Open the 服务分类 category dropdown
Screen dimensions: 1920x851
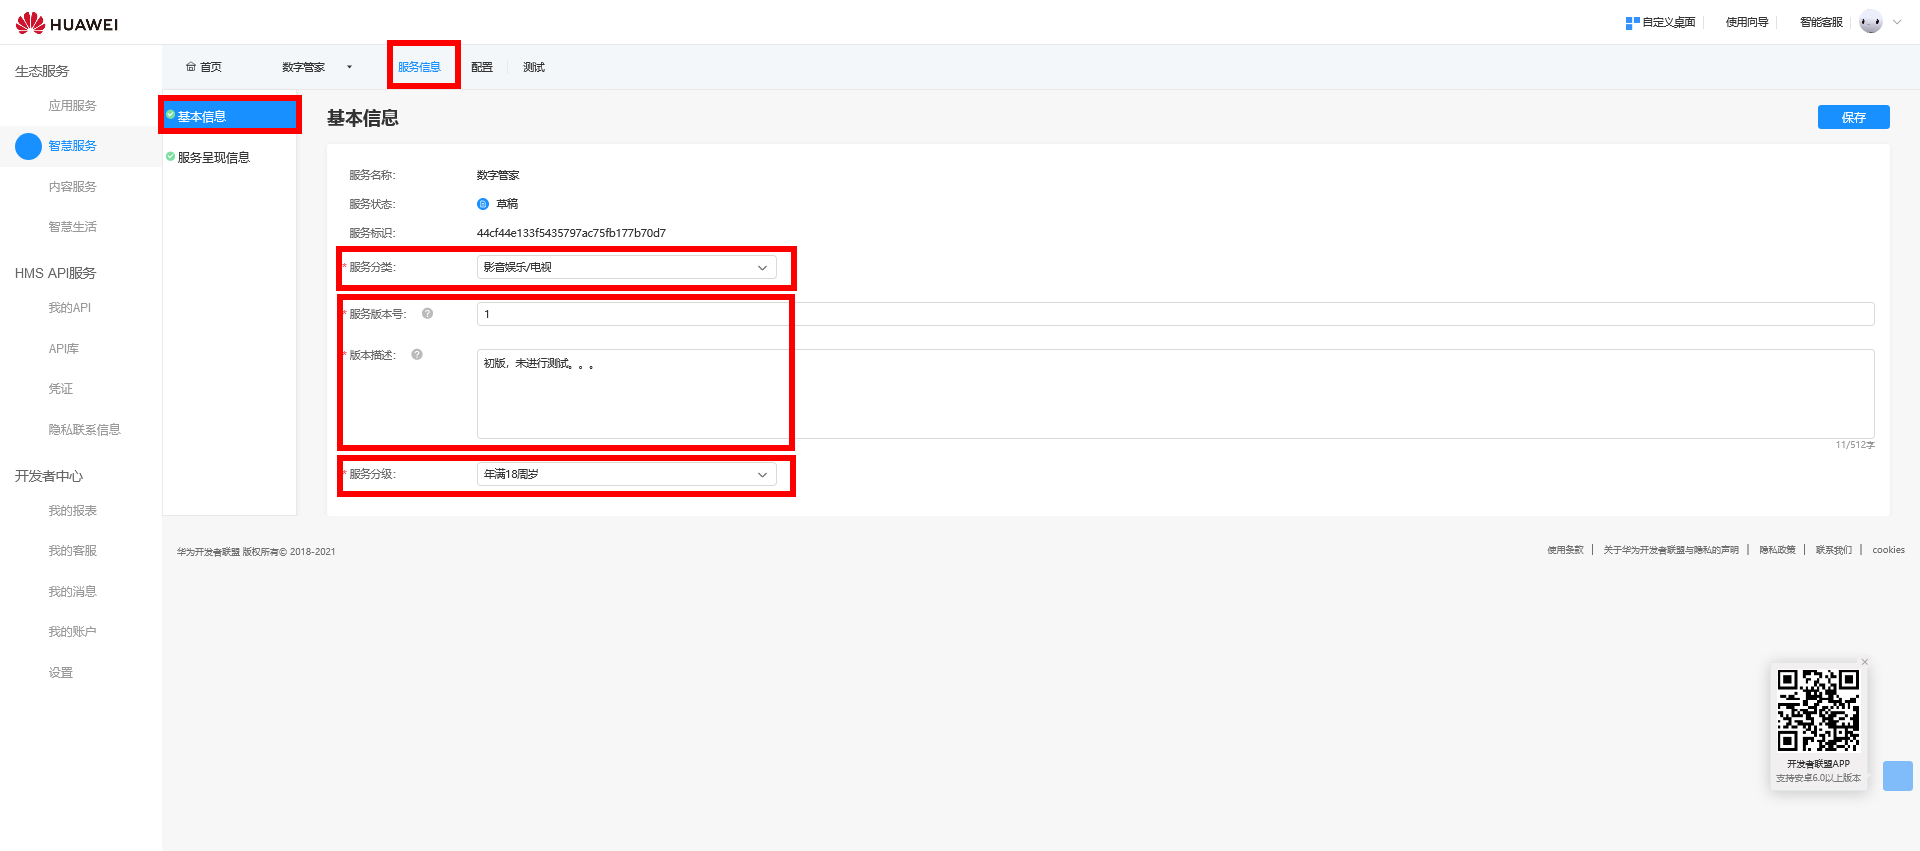click(627, 267)
